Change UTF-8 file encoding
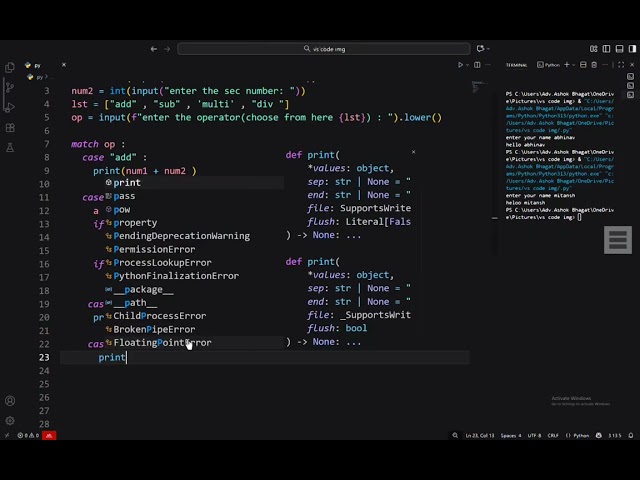 [534, 436]
